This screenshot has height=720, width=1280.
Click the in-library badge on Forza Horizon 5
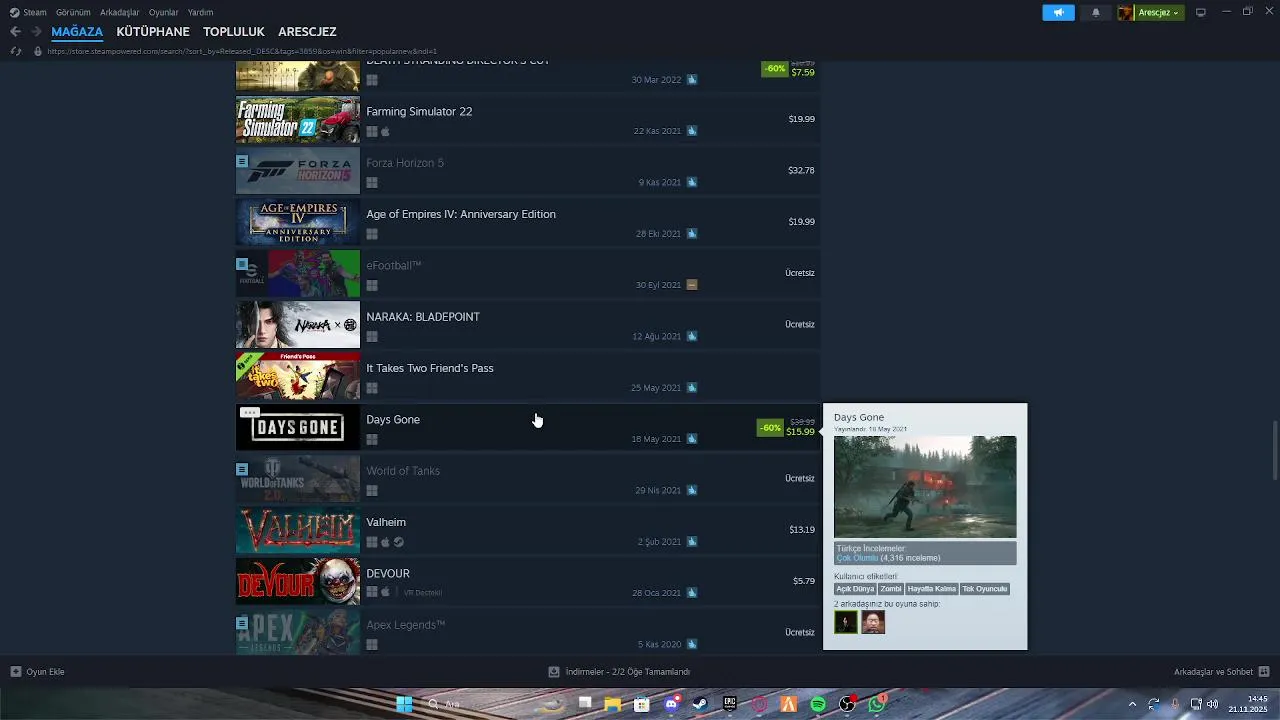(x=242, y=161)
